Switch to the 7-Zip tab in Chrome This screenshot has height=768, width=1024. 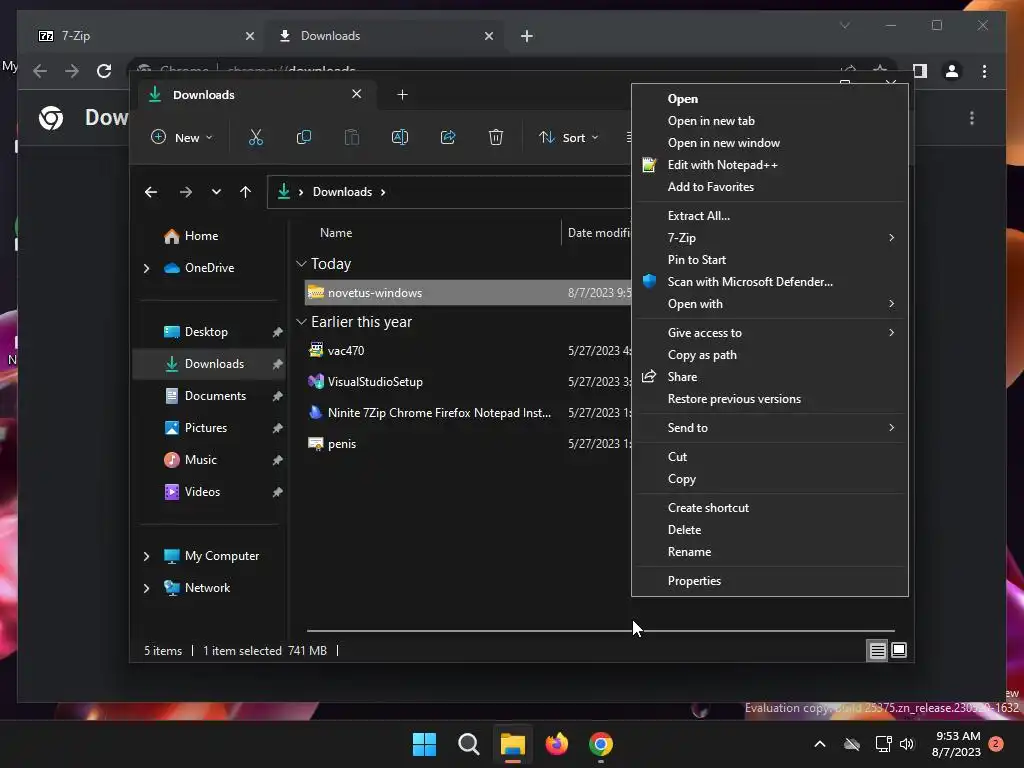click(x=146, y=36)
